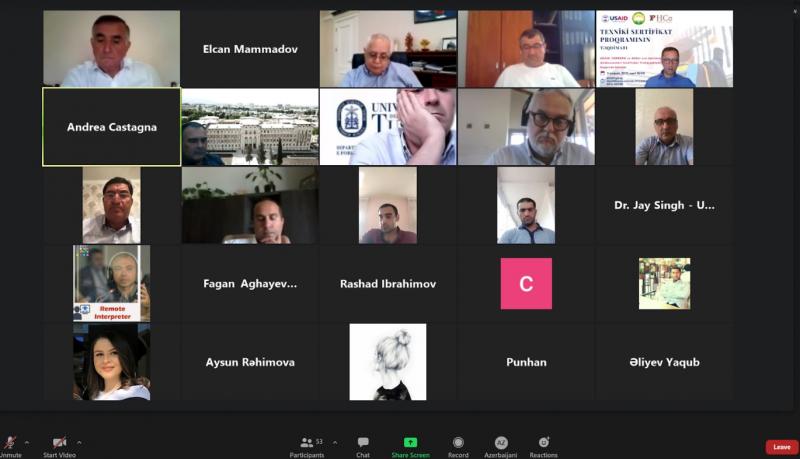The height and width of the screenshot is (459, 800).
Task: Select Elcan Mammadov's participant tile
Action: coord(250,49)
